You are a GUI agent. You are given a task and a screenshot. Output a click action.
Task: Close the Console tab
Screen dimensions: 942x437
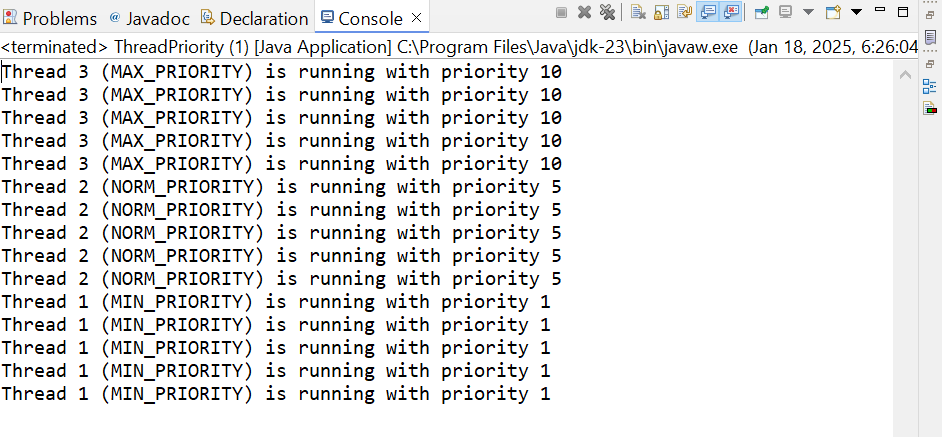pyautogui.click(x=416, y=18)
